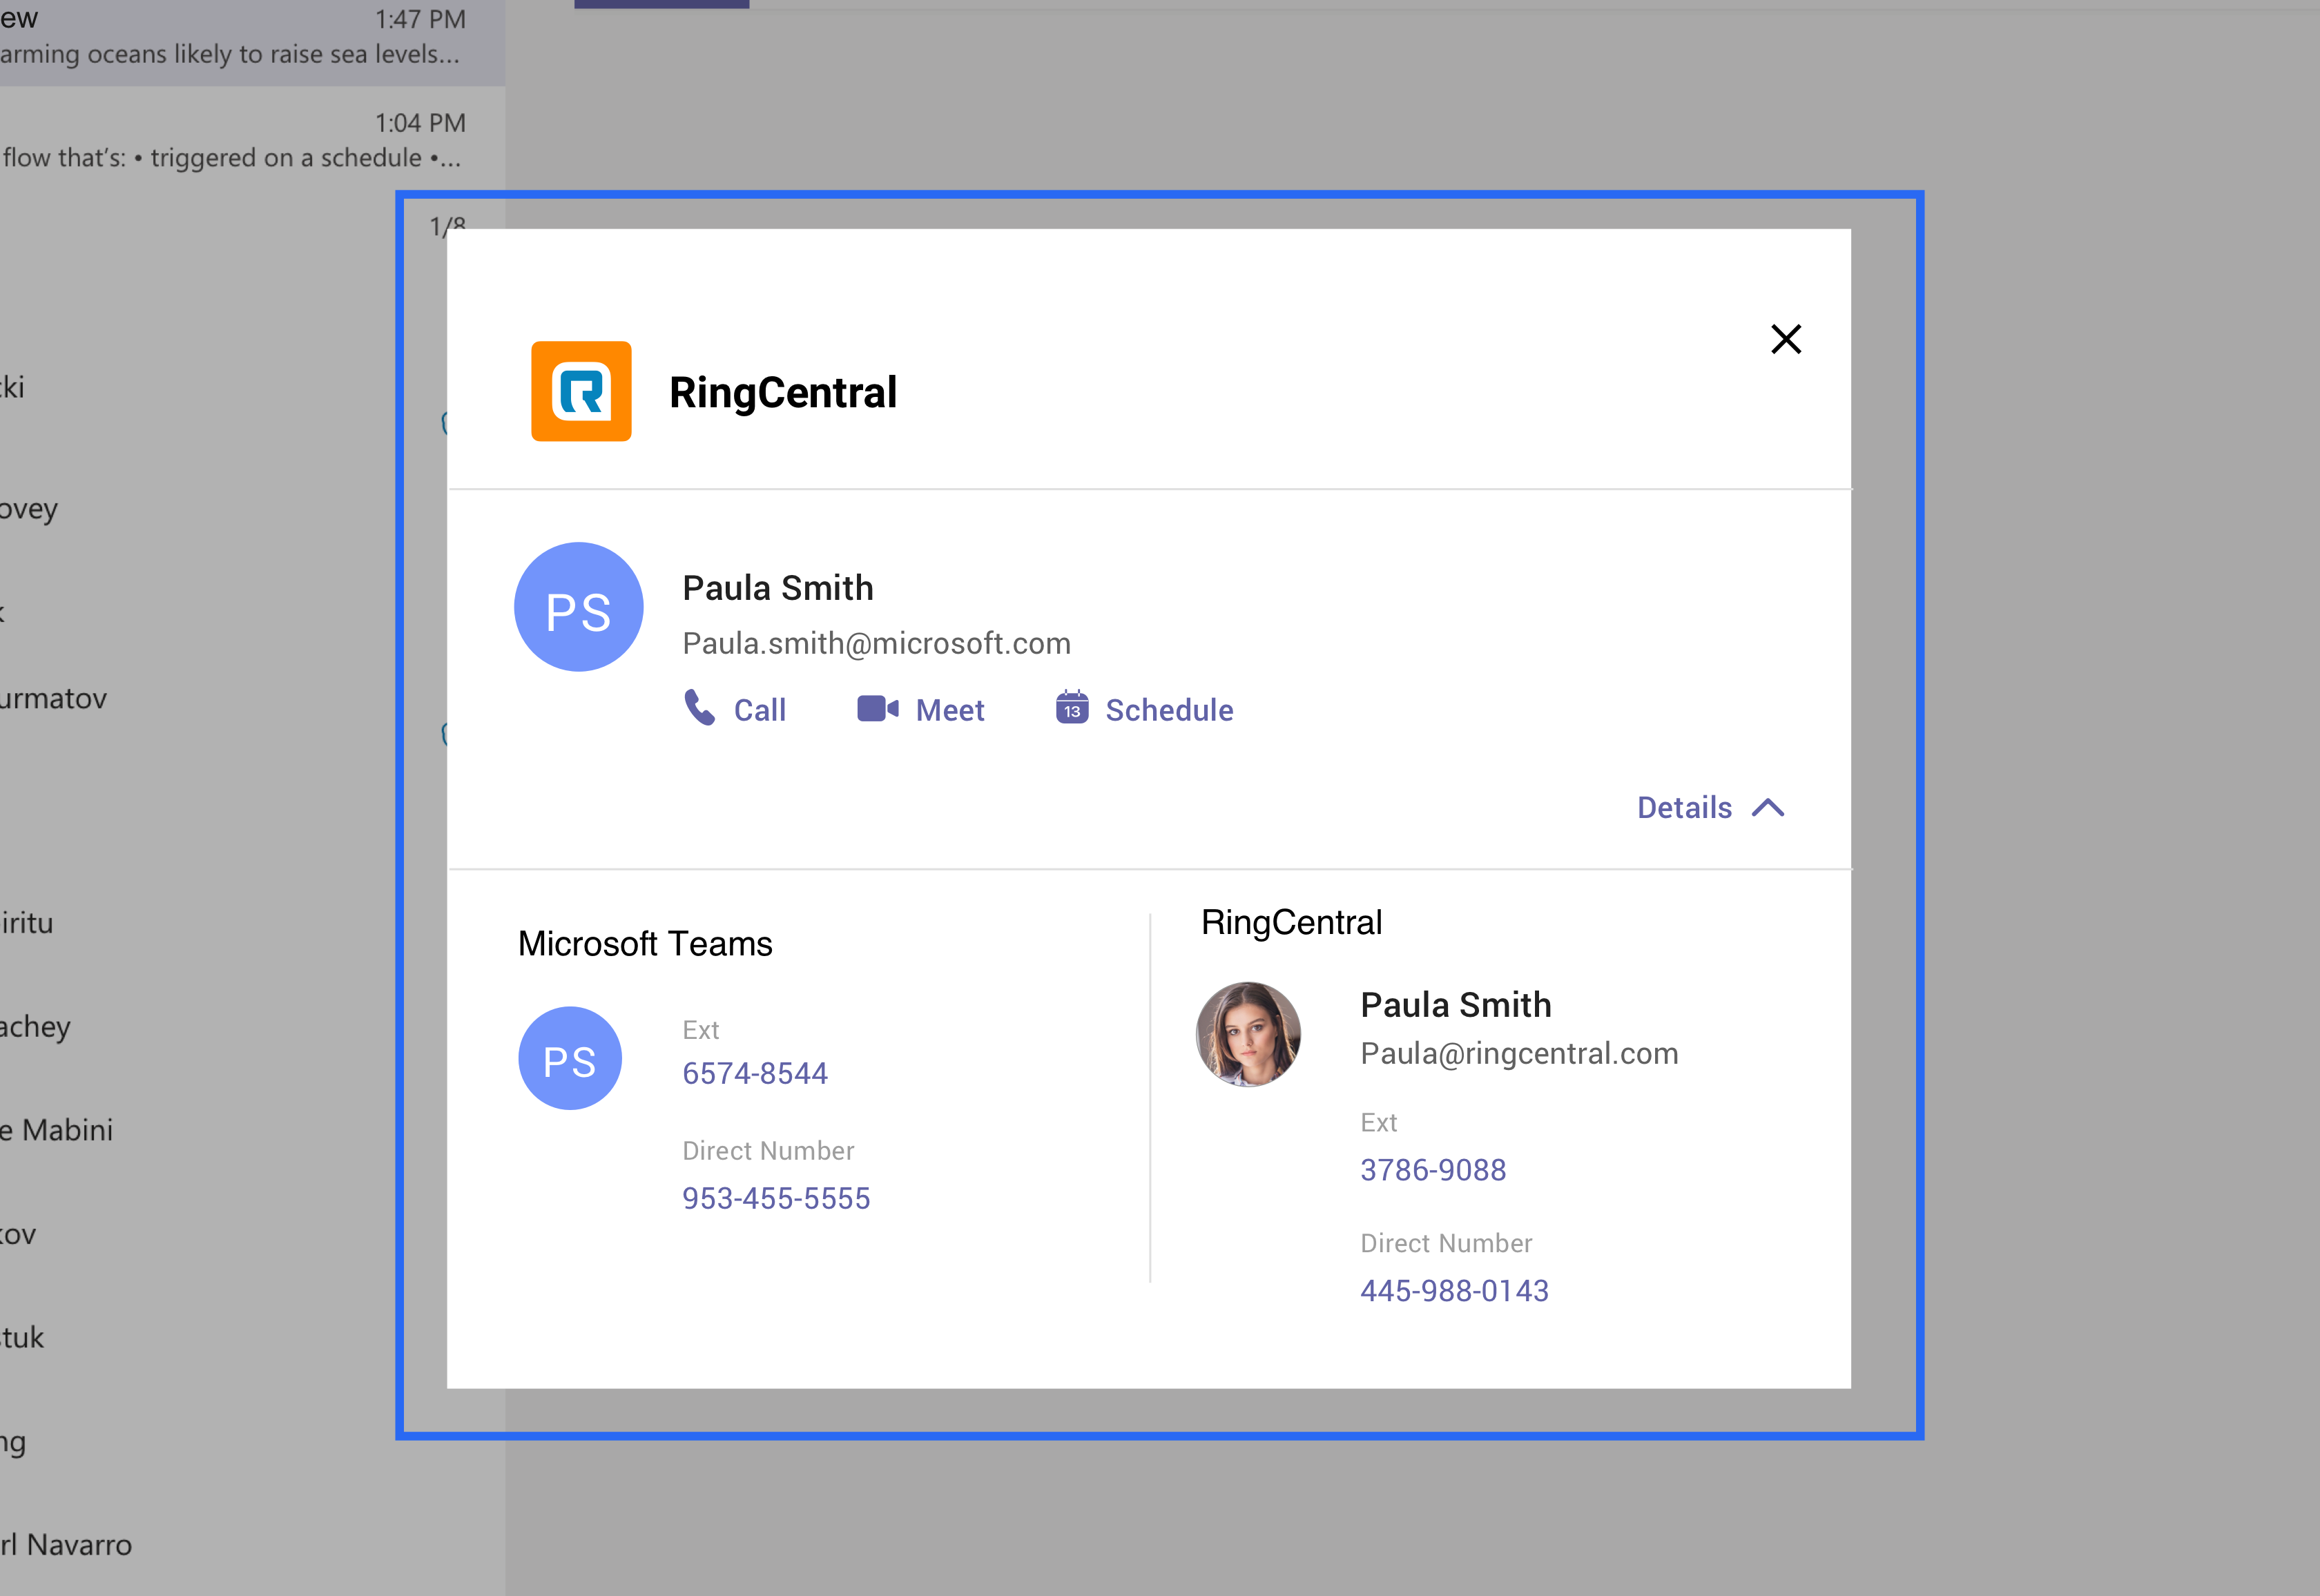Close the RingCentral dialog
This screenshot has height=1596, width=2320.
click(1785, 339)
